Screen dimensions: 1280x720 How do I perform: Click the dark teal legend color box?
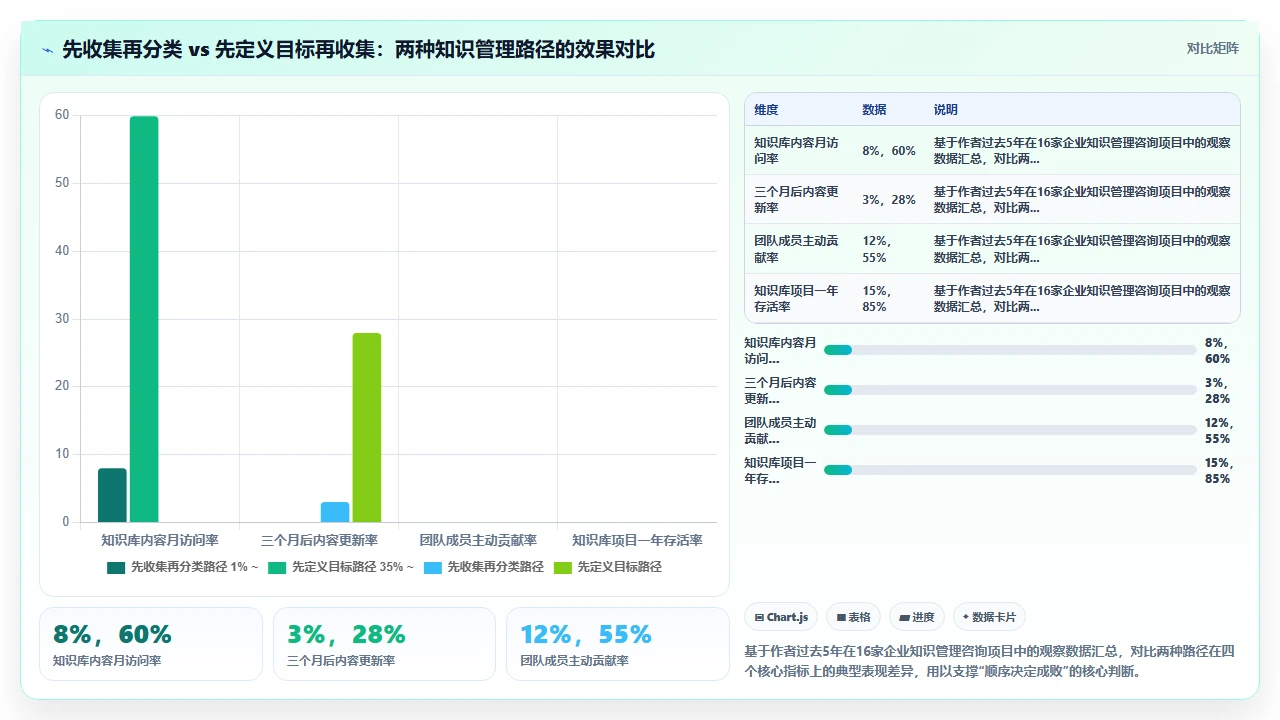(x=116, y=567)
